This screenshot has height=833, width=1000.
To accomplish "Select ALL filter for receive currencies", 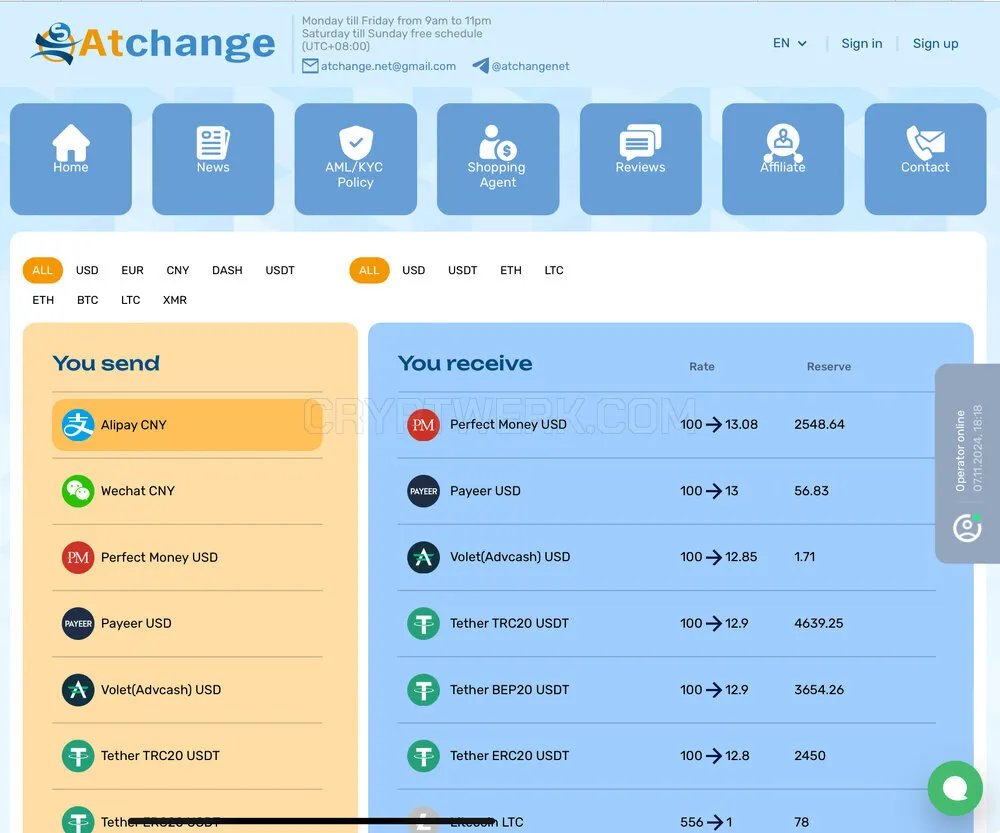I will click(369, 270).
